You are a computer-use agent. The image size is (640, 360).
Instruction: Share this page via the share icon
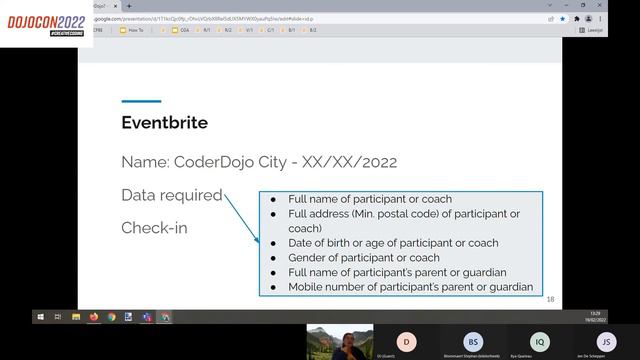tap(551, 19)
